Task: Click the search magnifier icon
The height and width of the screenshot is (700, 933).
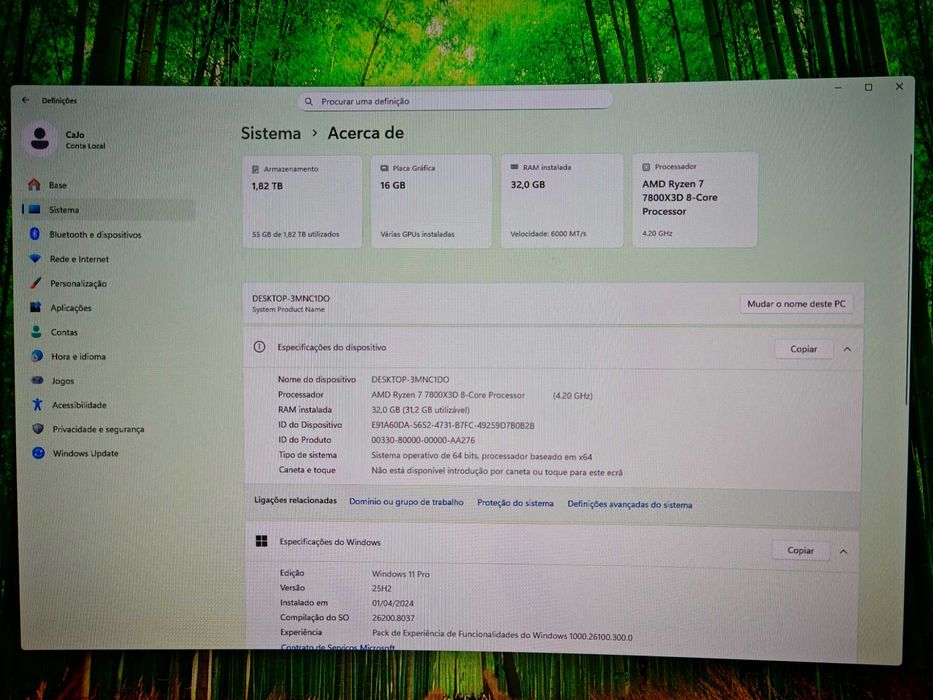Action: click(x=309, y=102)
